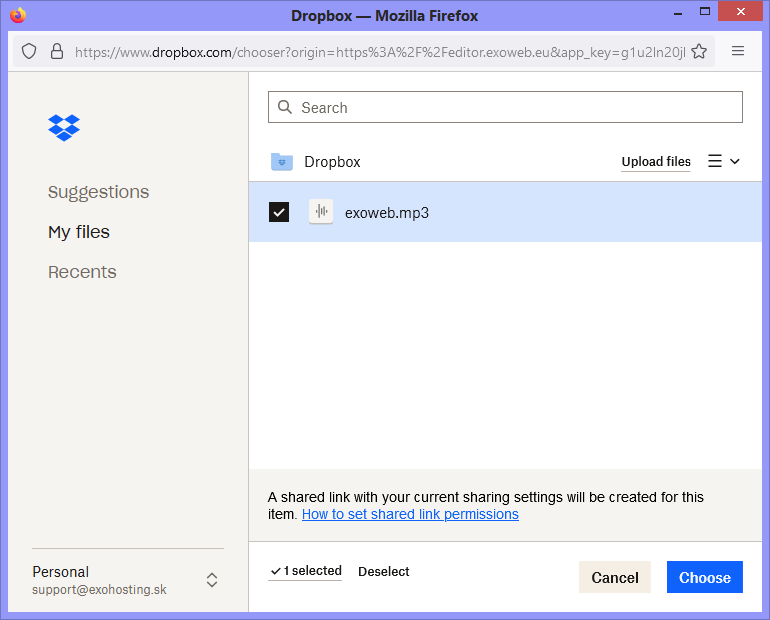Image resolution: width=770 pixels, height=620 pixels.
Task: Click the Personal account label
Action: click(60, 571)
